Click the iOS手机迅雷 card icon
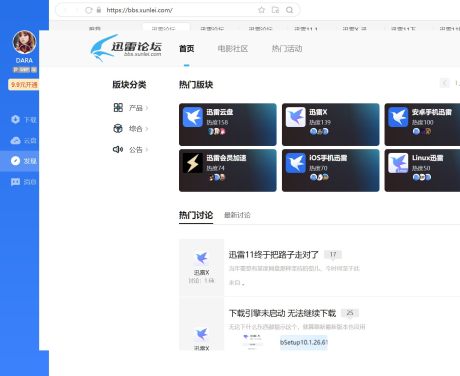 pyautogui.click(x=296, y=163)
